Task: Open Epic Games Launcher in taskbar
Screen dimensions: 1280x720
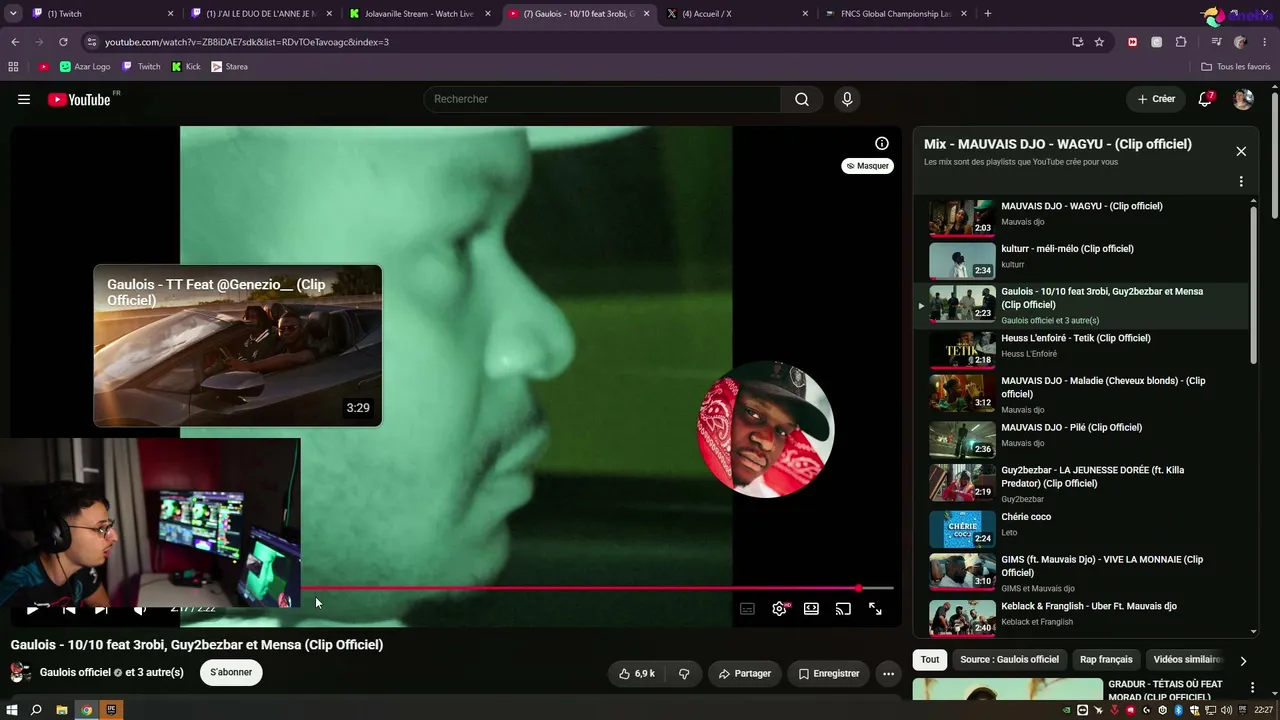Action: (x=111, y=710)
